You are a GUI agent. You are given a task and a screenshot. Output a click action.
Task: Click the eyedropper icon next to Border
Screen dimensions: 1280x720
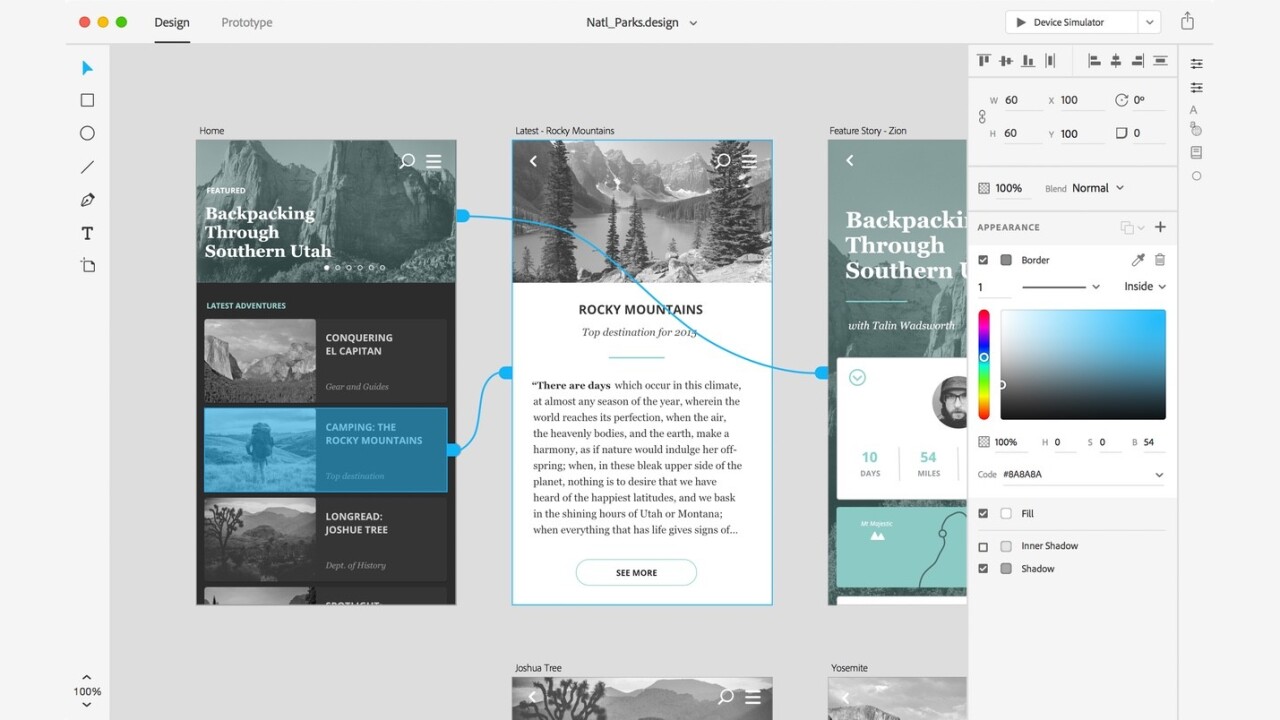pyautogui.click(x=1137, y=260)
